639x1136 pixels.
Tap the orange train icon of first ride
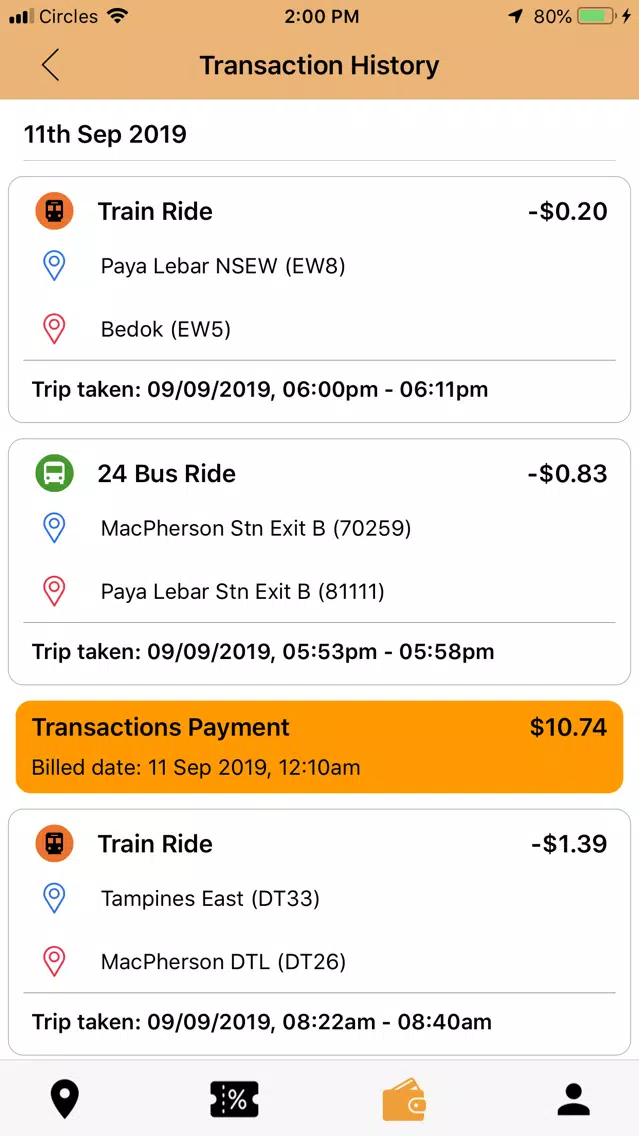click(x=54, y=212)
